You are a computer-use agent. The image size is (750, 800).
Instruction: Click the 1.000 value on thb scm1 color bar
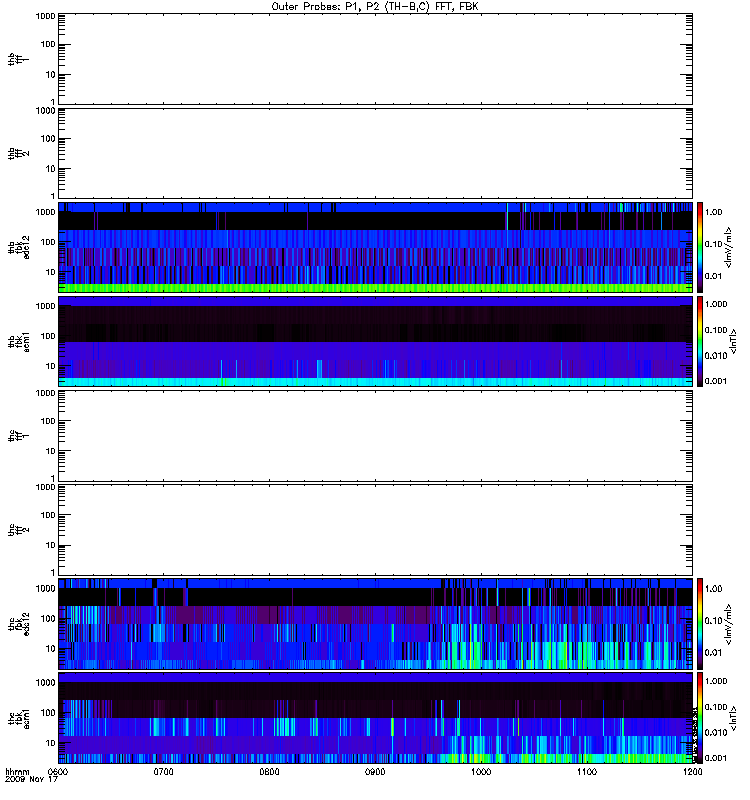(716, 304)
